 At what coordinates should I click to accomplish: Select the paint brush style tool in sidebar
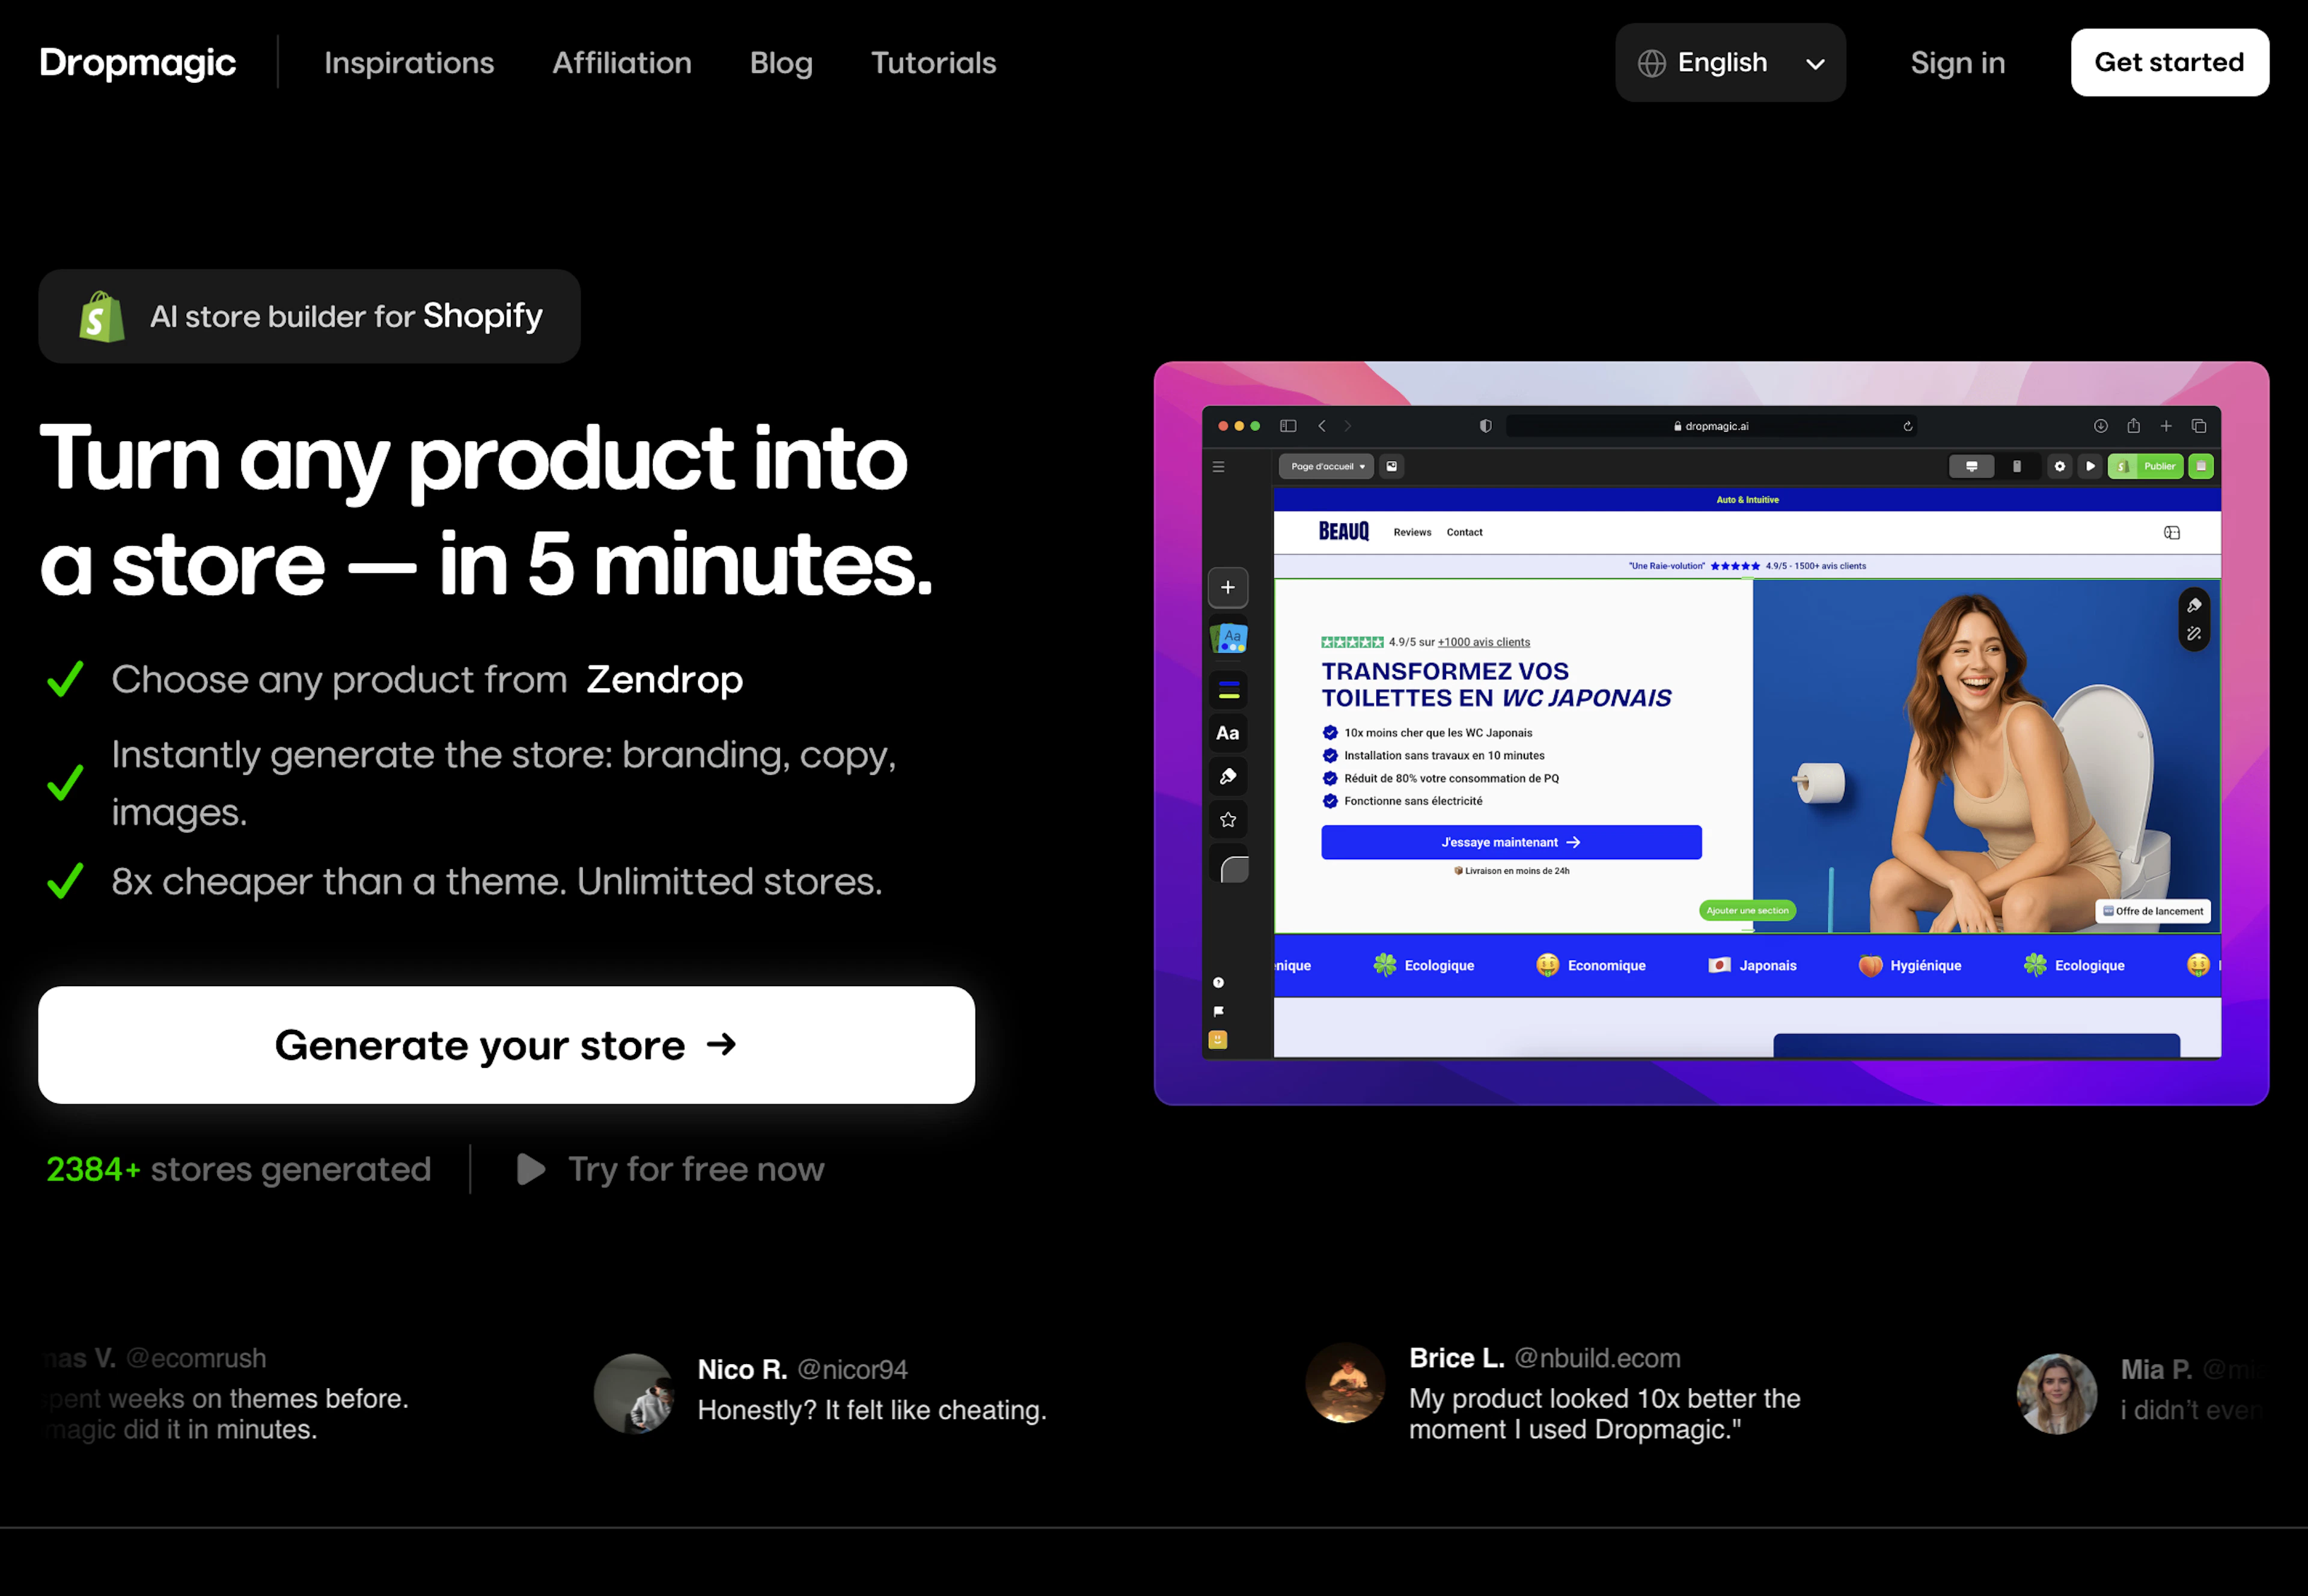tap(1228, 776)
